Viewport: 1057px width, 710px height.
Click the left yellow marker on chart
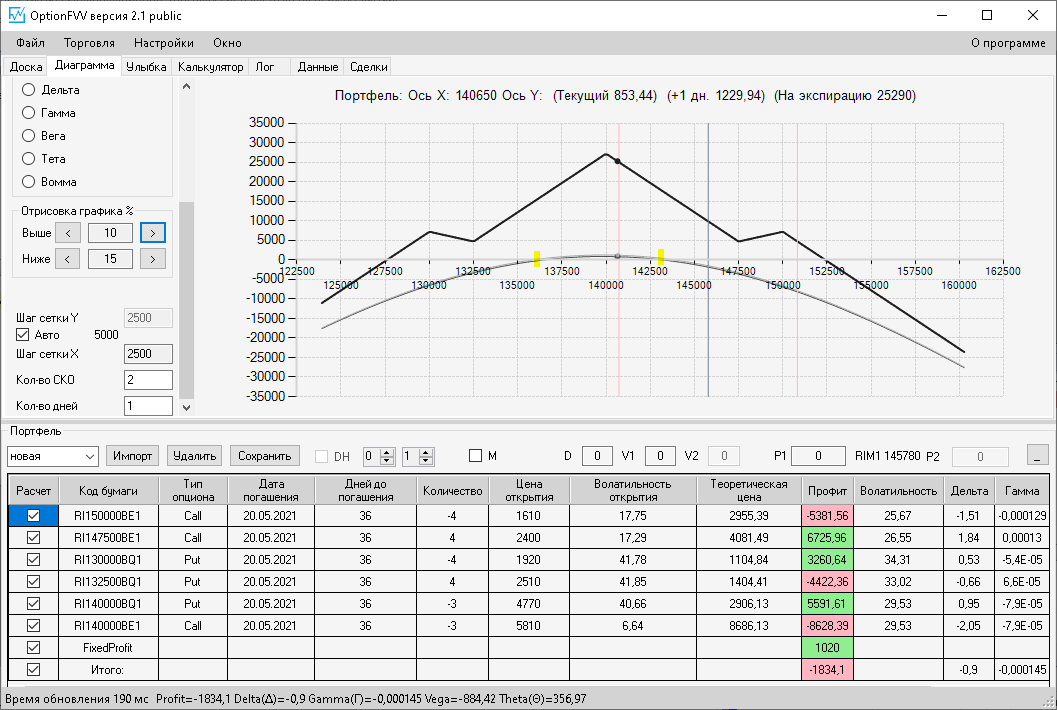[x=537, y=258]
